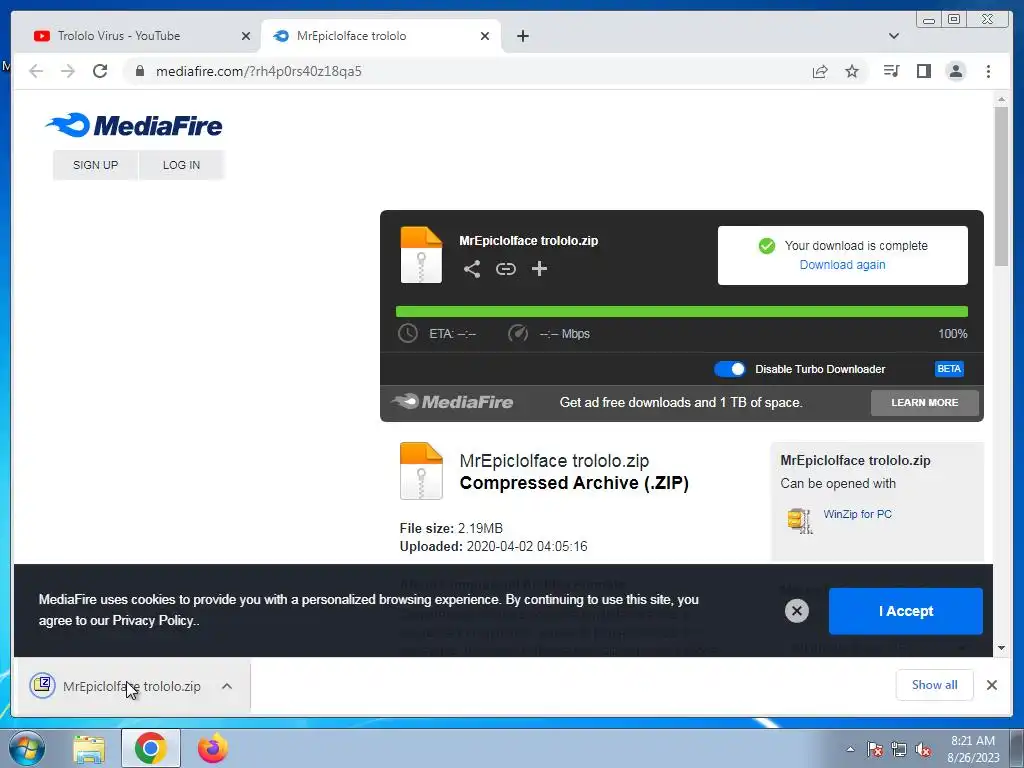Open Windows Start menu orb

pos(27,748)
